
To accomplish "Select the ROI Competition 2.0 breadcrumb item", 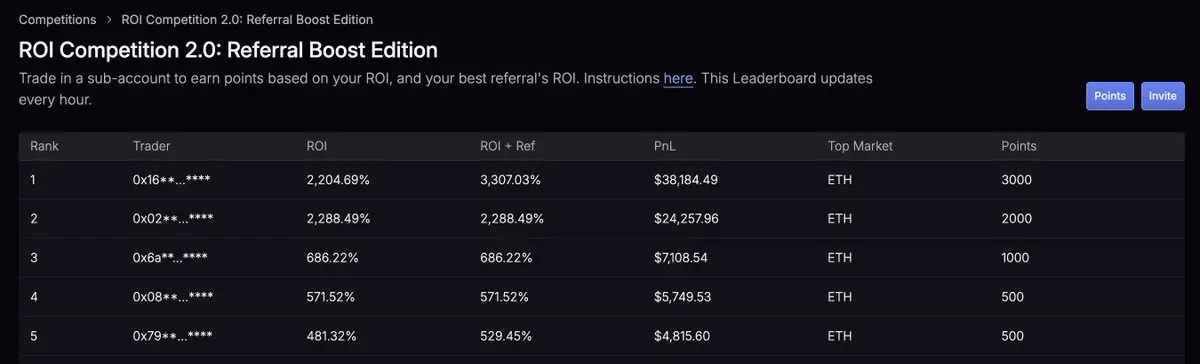I will coord(248,19).
